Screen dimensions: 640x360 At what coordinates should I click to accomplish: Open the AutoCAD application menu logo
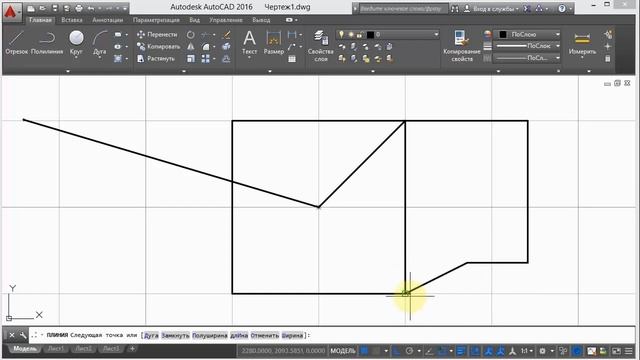(11, 12)
